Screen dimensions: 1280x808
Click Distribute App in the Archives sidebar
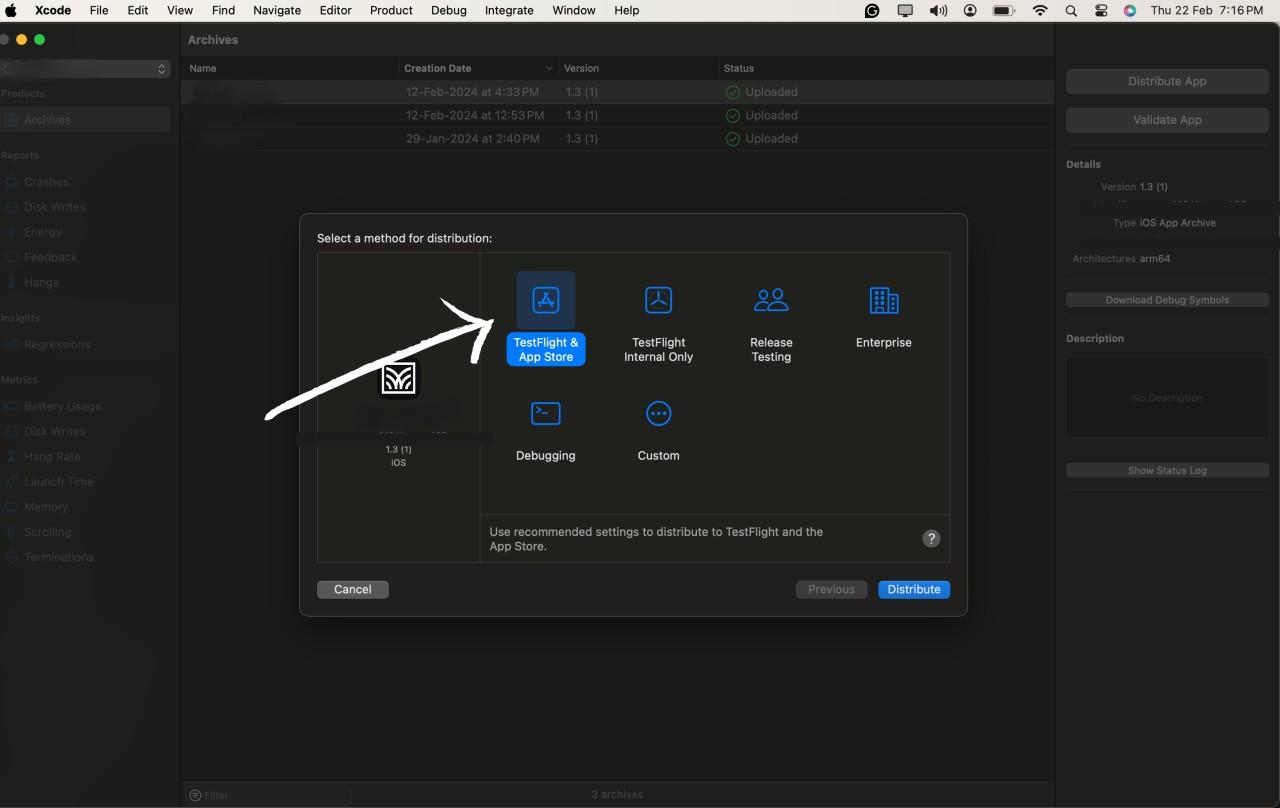coord(1167,81)
